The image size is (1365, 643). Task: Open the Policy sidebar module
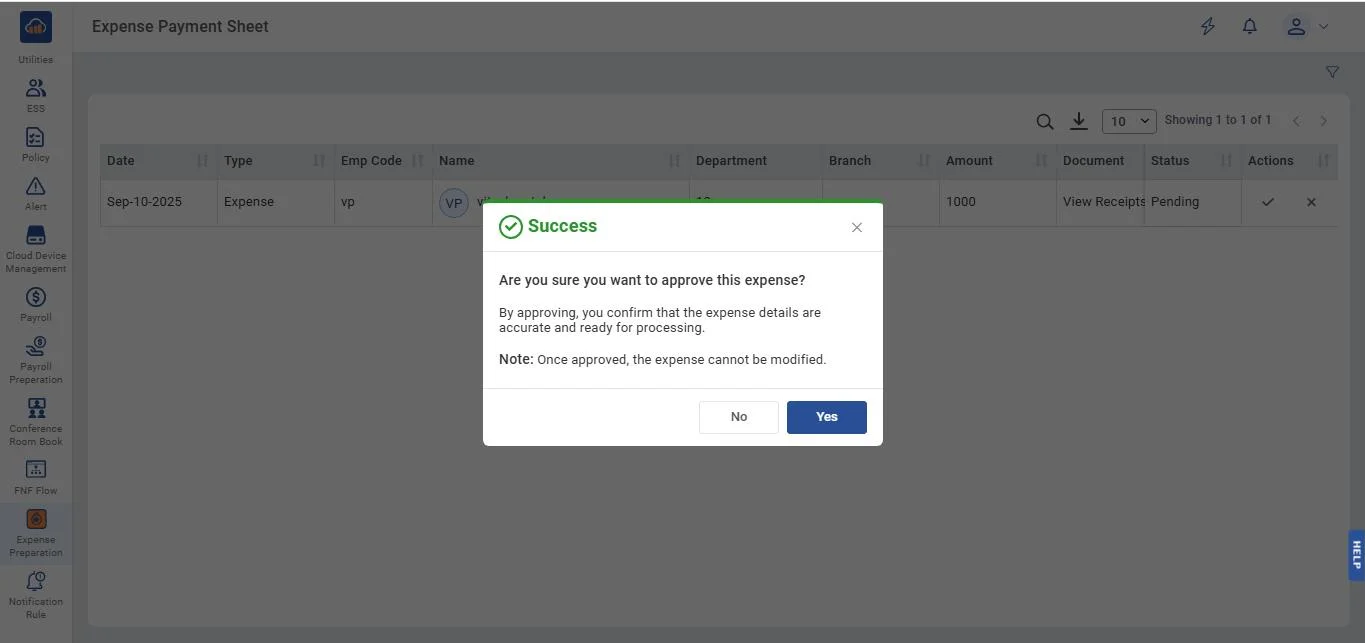point(35,144)
